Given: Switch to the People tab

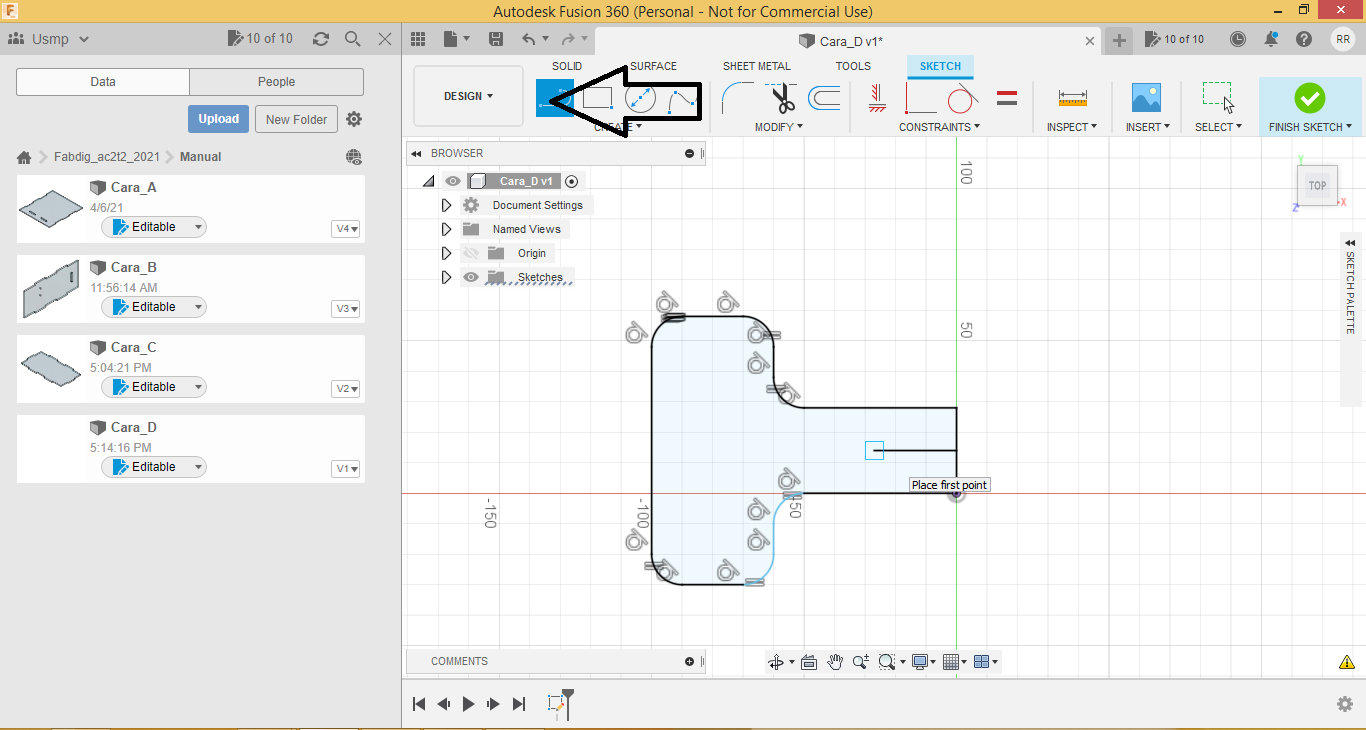Looking at the screenshot, I should pyautogui.click(x=276, y=82).
